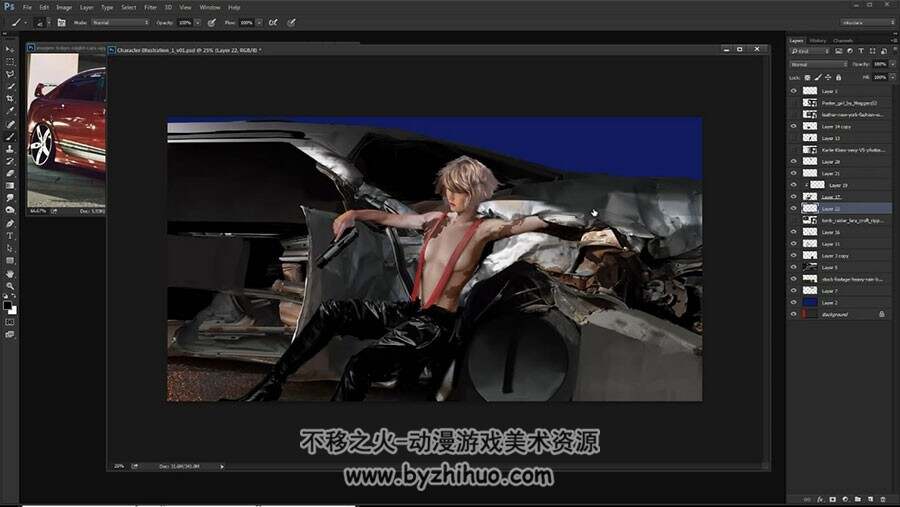Click the Layer 2 blue thumbnail
This screenshot has height=507, width=900.
[810, 302]
